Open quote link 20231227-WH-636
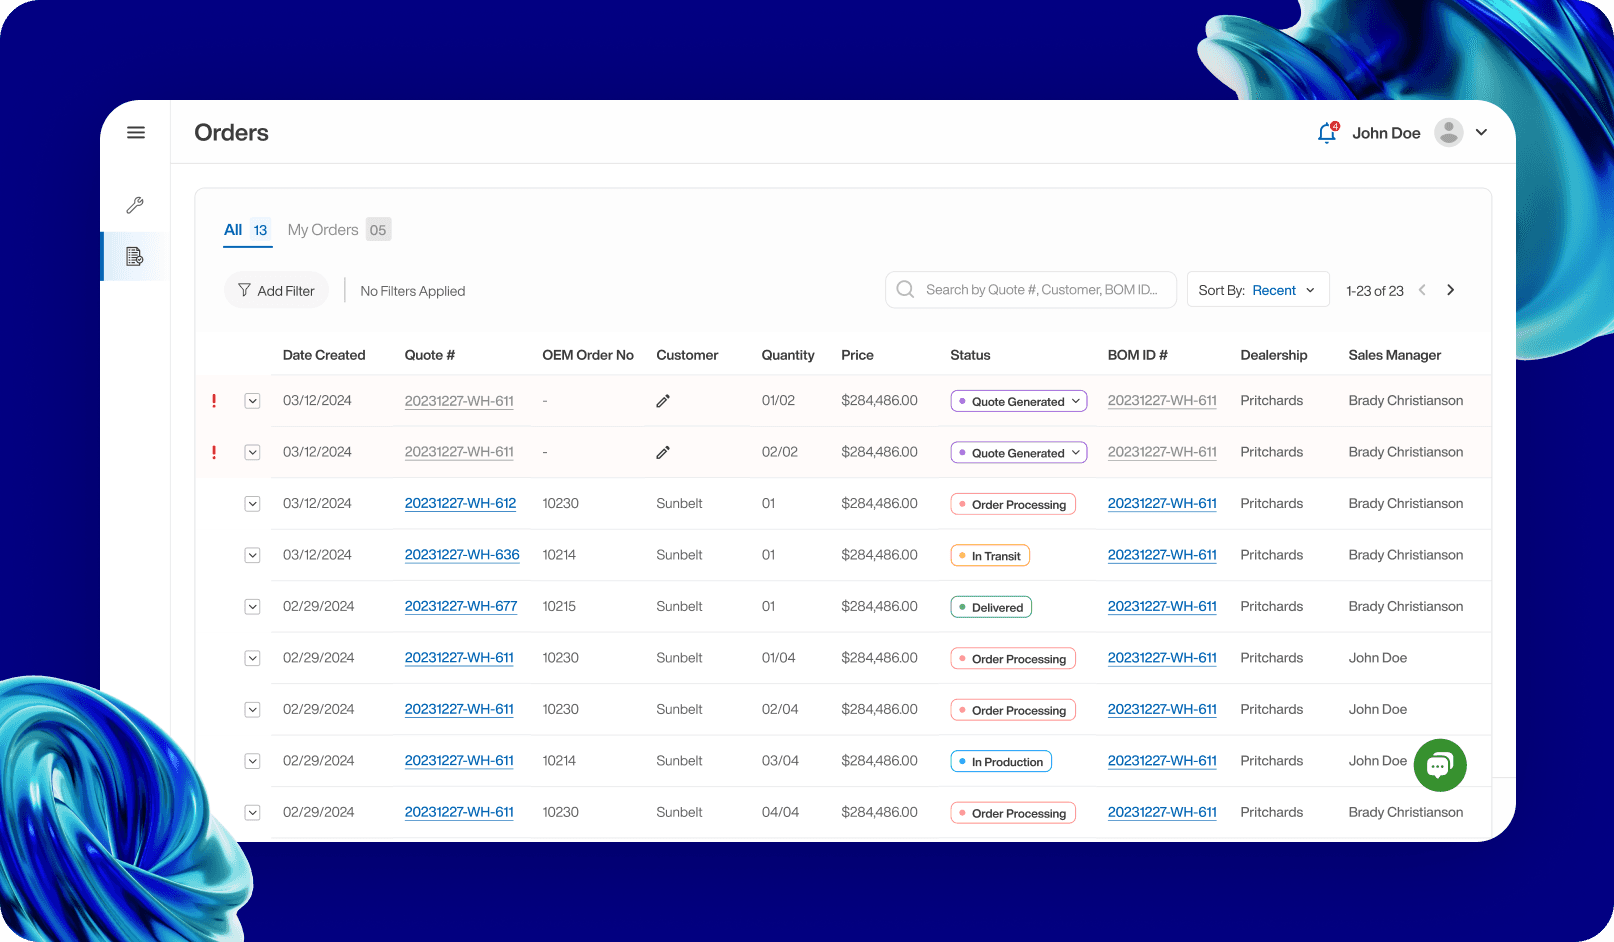The image size is (1614, 942). (x=462, y=555)
